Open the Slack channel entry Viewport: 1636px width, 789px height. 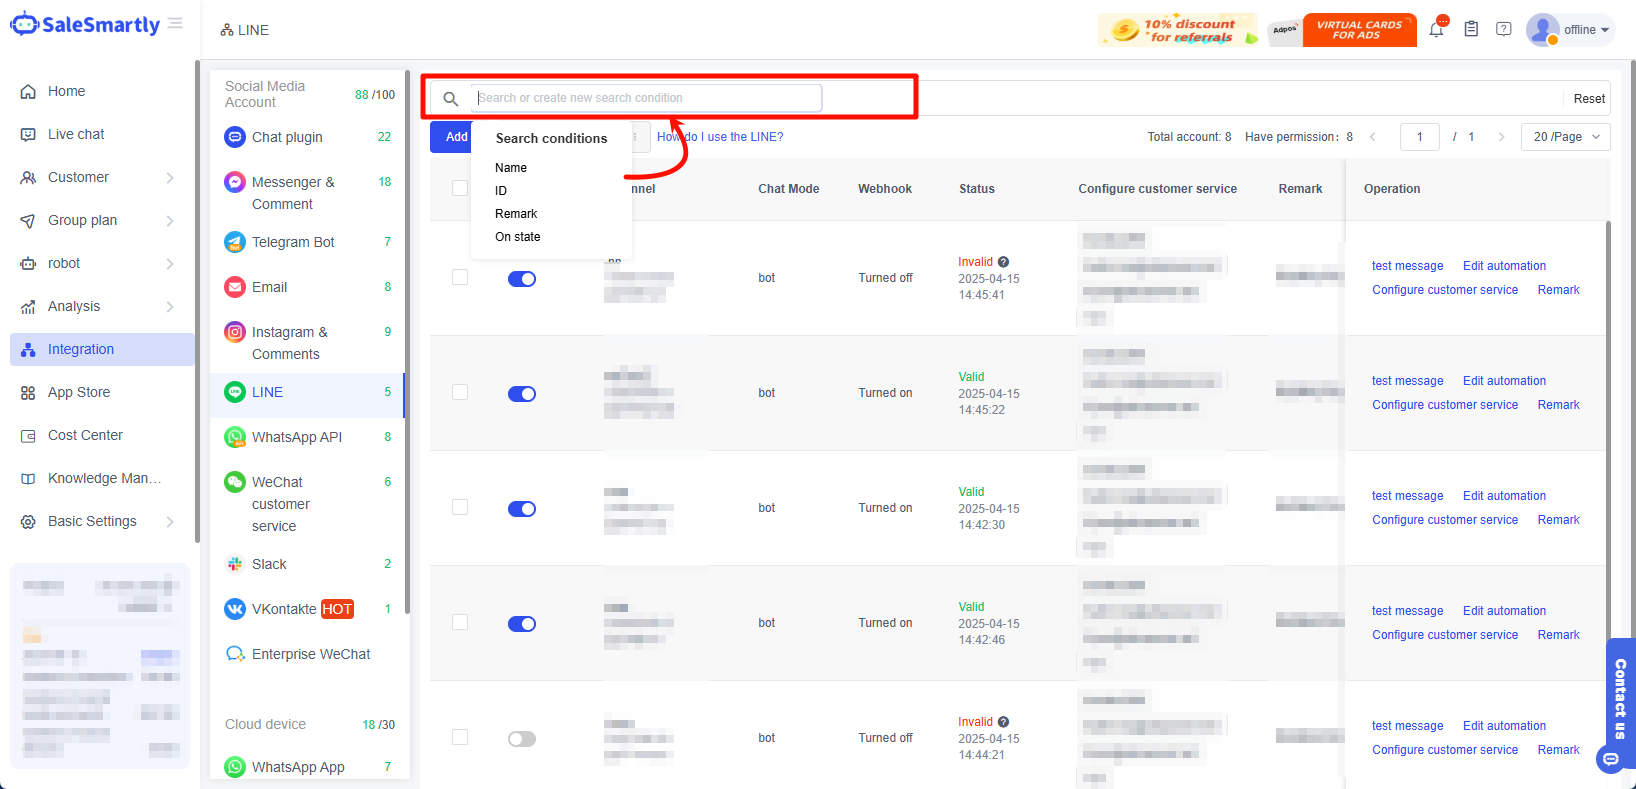point(269,564)
